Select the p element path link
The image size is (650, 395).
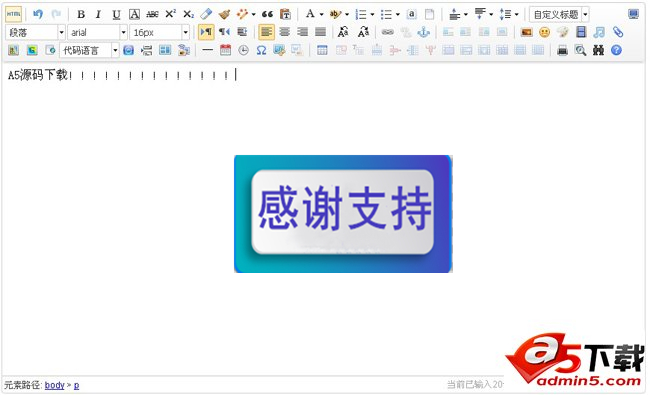click(76, 385)
